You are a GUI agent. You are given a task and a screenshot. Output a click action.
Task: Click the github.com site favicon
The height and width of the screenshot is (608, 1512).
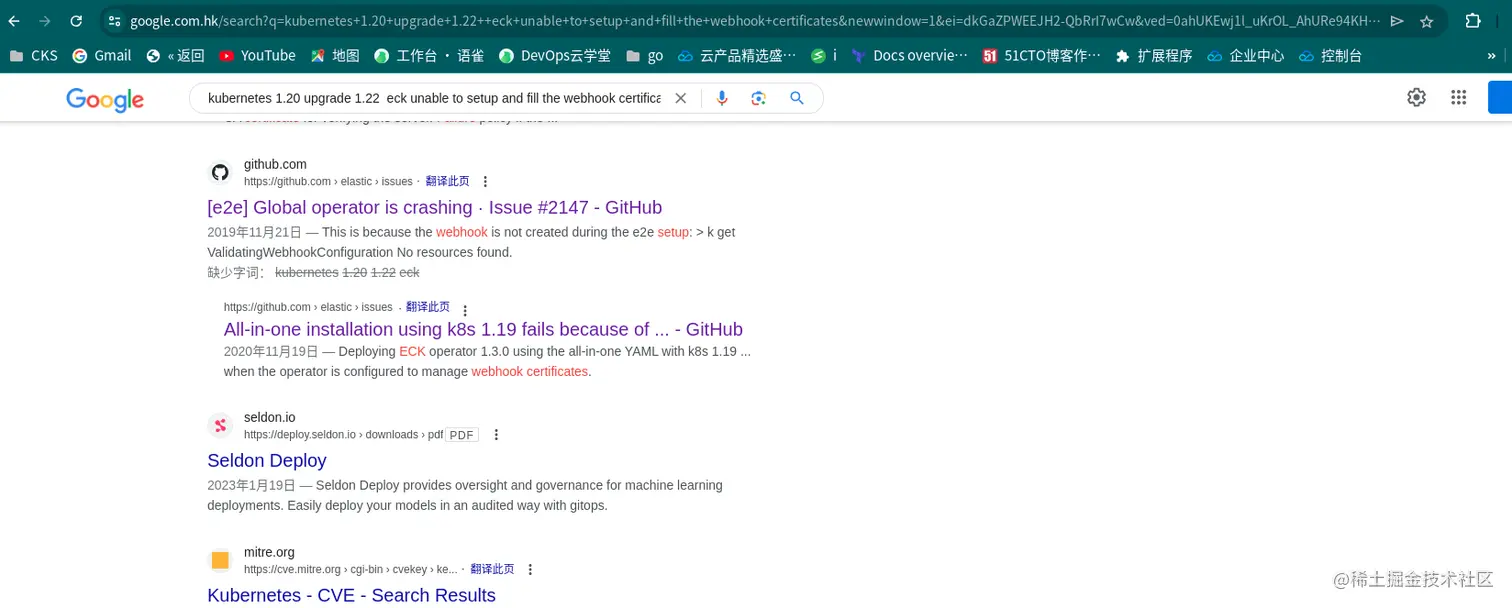coord(220,172)
